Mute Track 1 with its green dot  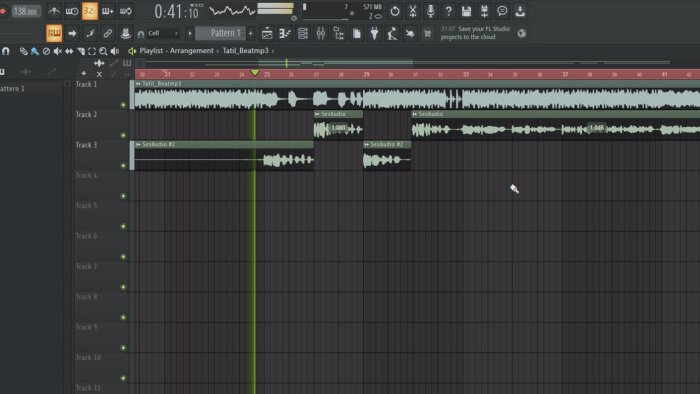pos(123,105)
